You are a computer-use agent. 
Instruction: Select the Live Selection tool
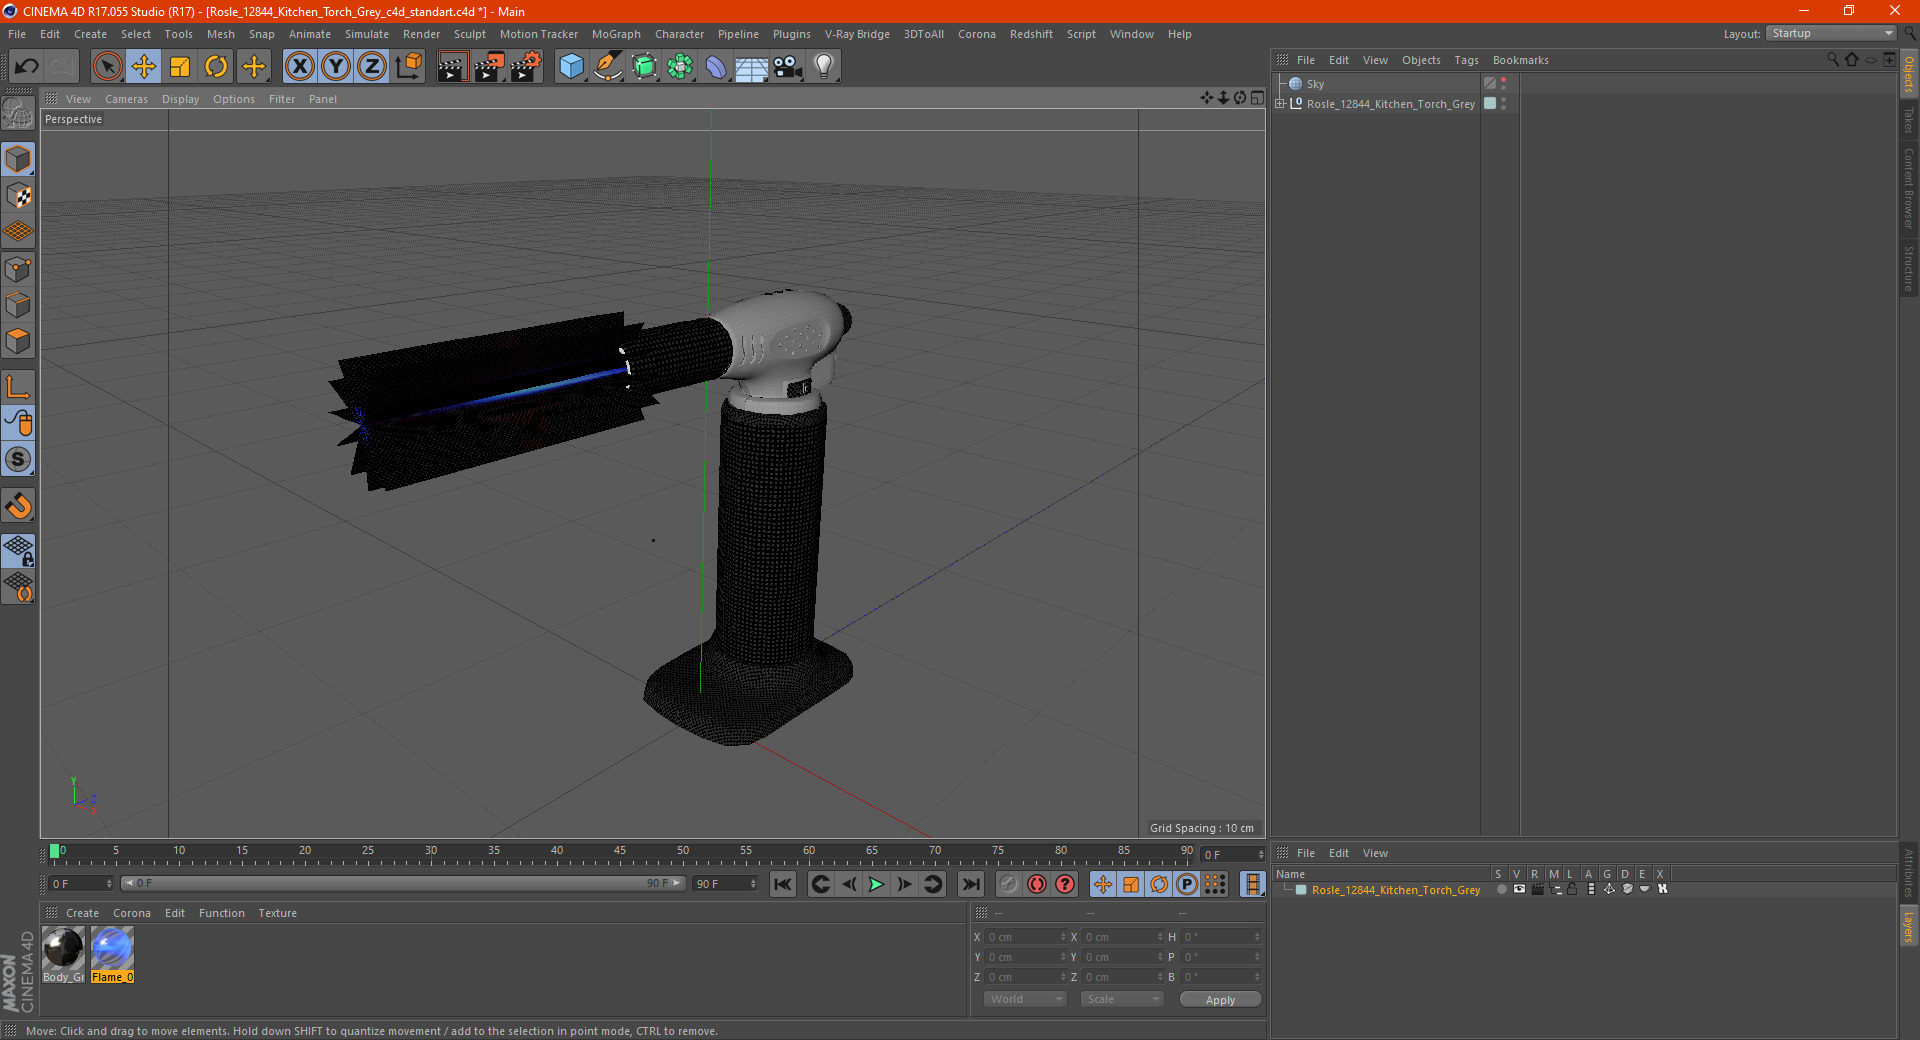tap(107, 67)
